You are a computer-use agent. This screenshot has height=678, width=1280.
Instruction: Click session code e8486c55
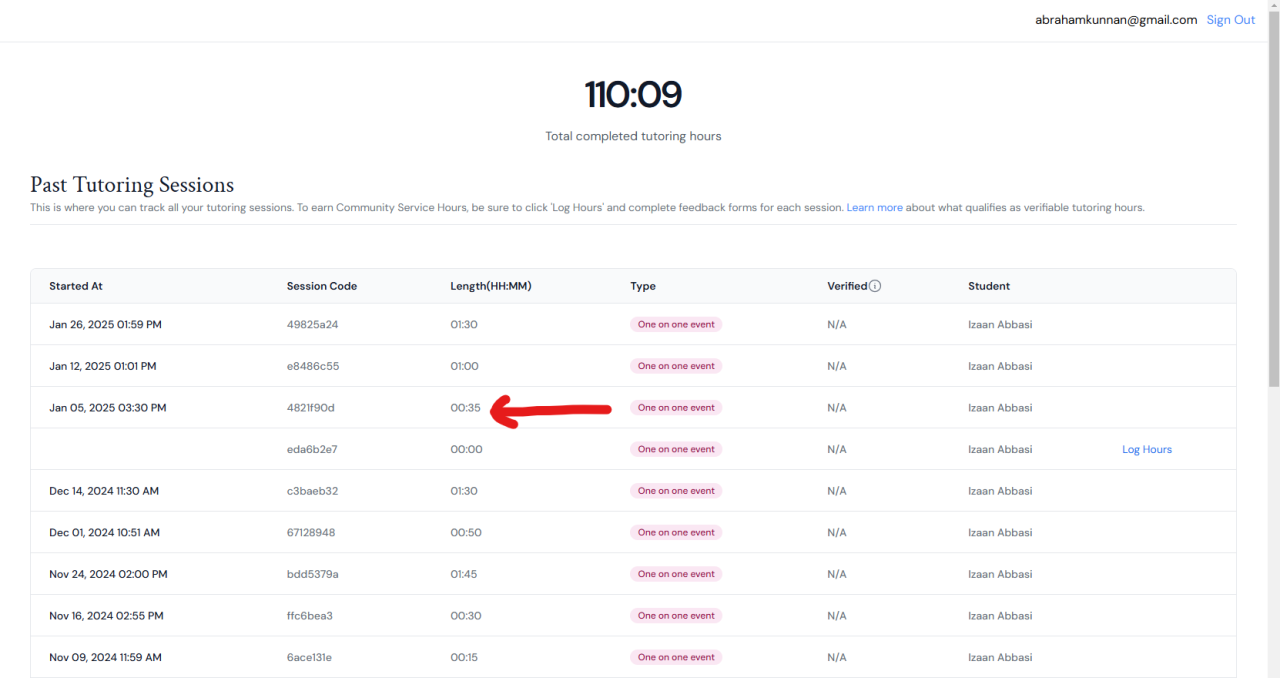pos(312,366)
